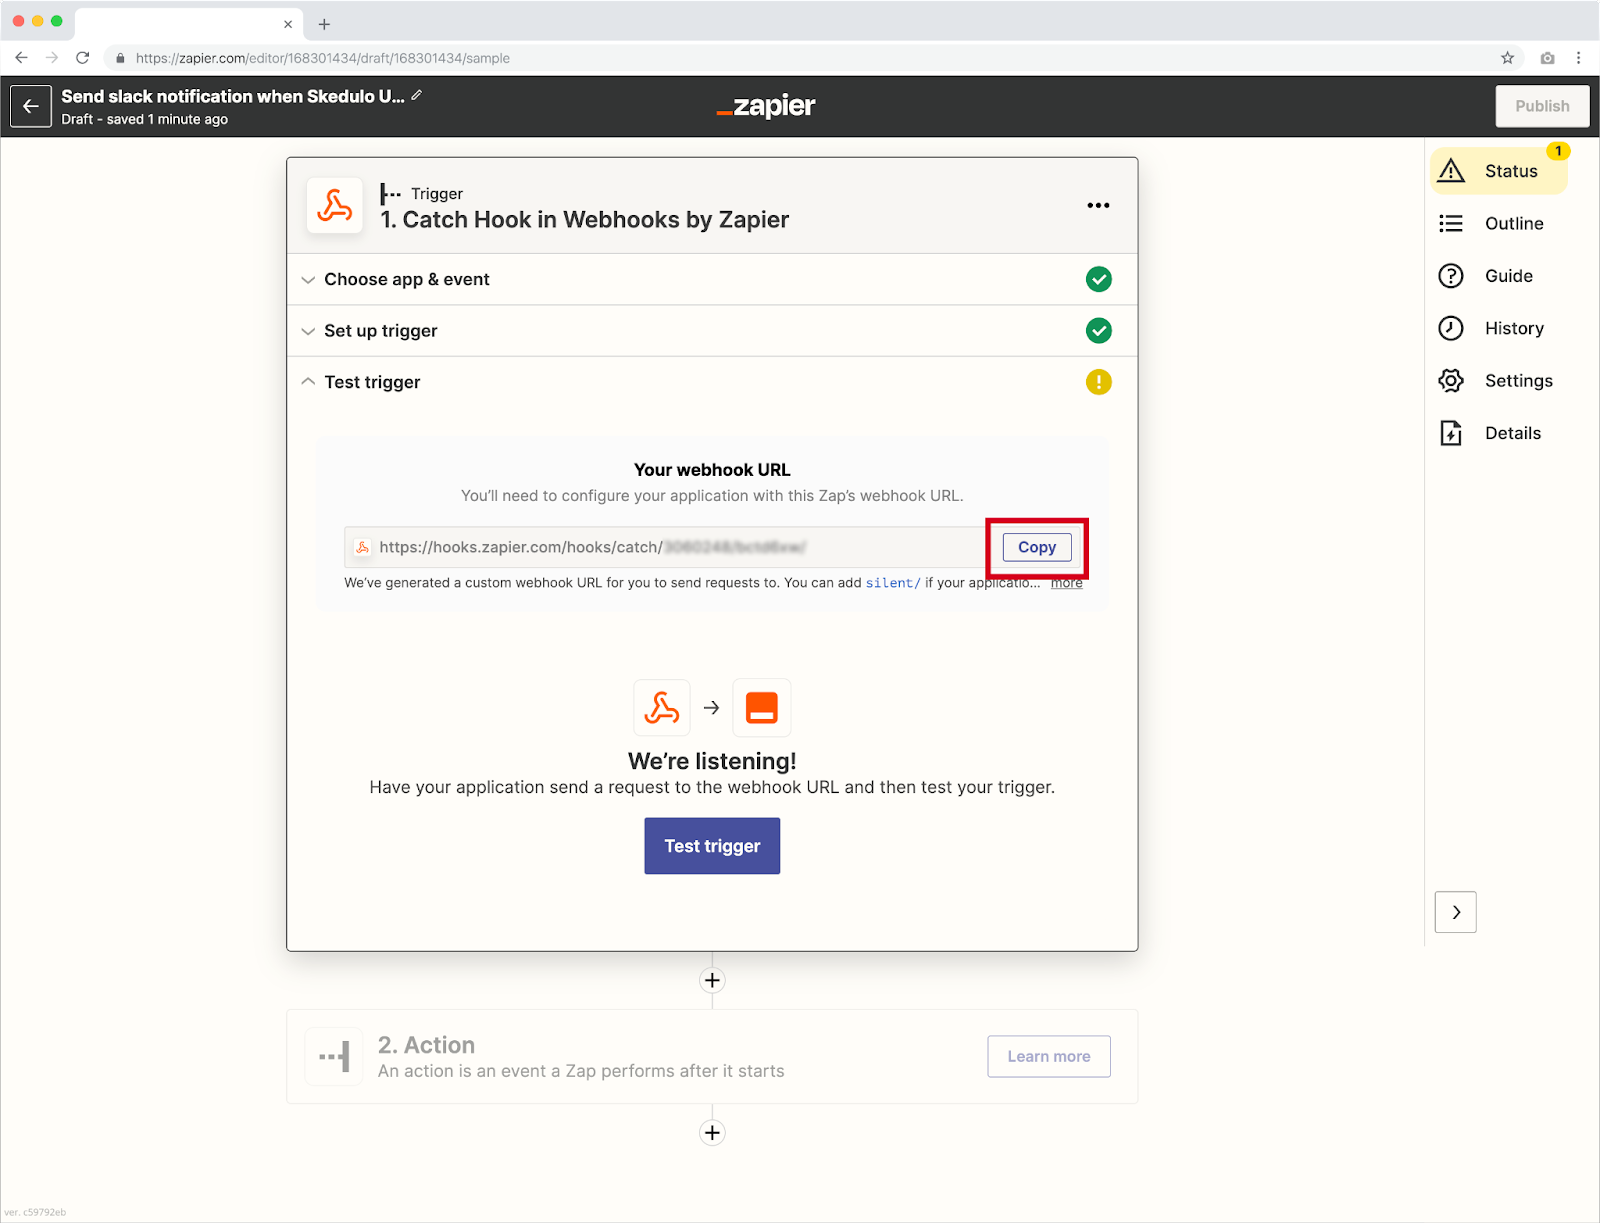Expand the Set up trigger section

point(712,330)
